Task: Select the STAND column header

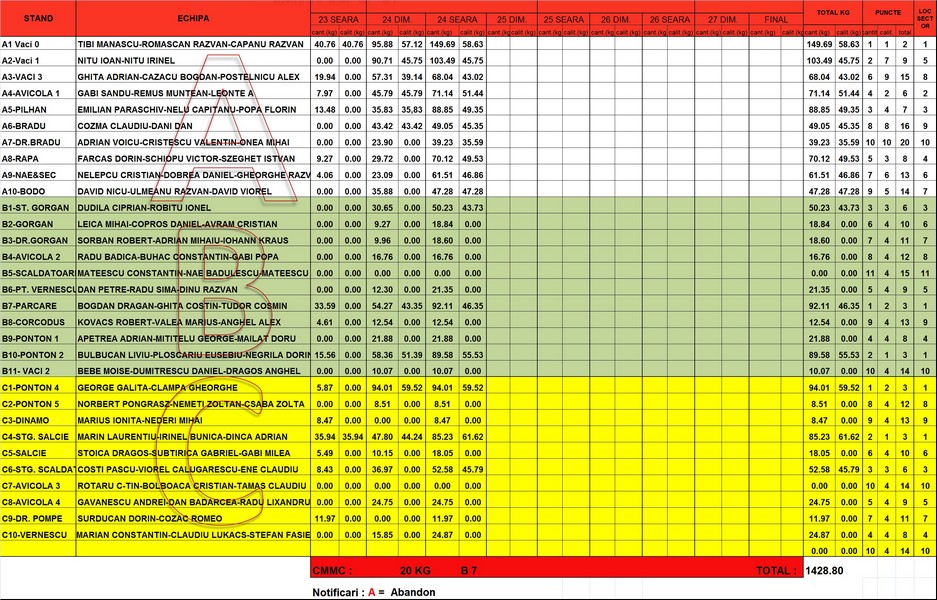Action: pos(38,18)
